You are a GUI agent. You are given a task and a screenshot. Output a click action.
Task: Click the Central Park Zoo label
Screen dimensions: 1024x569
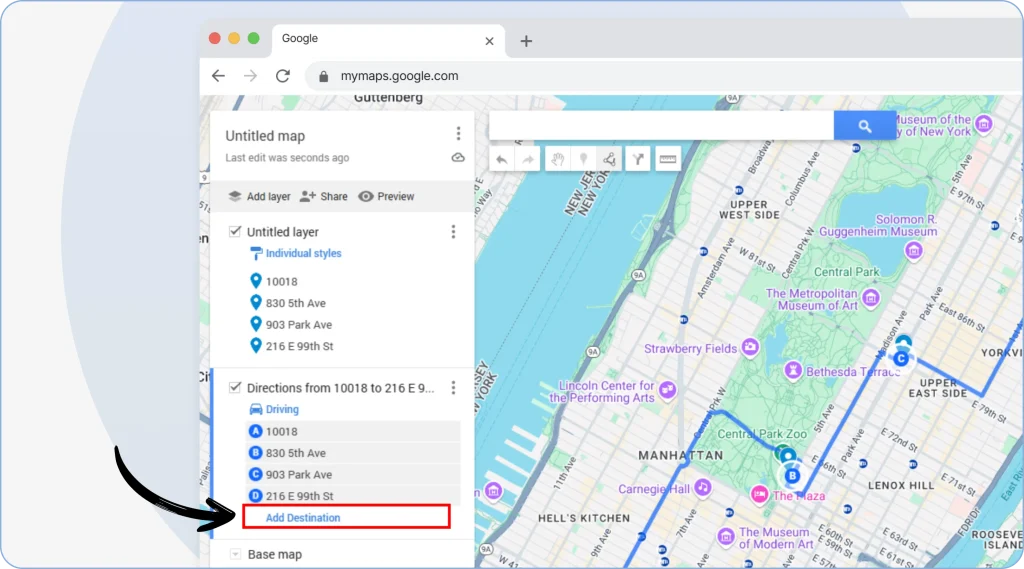point(762,434)
